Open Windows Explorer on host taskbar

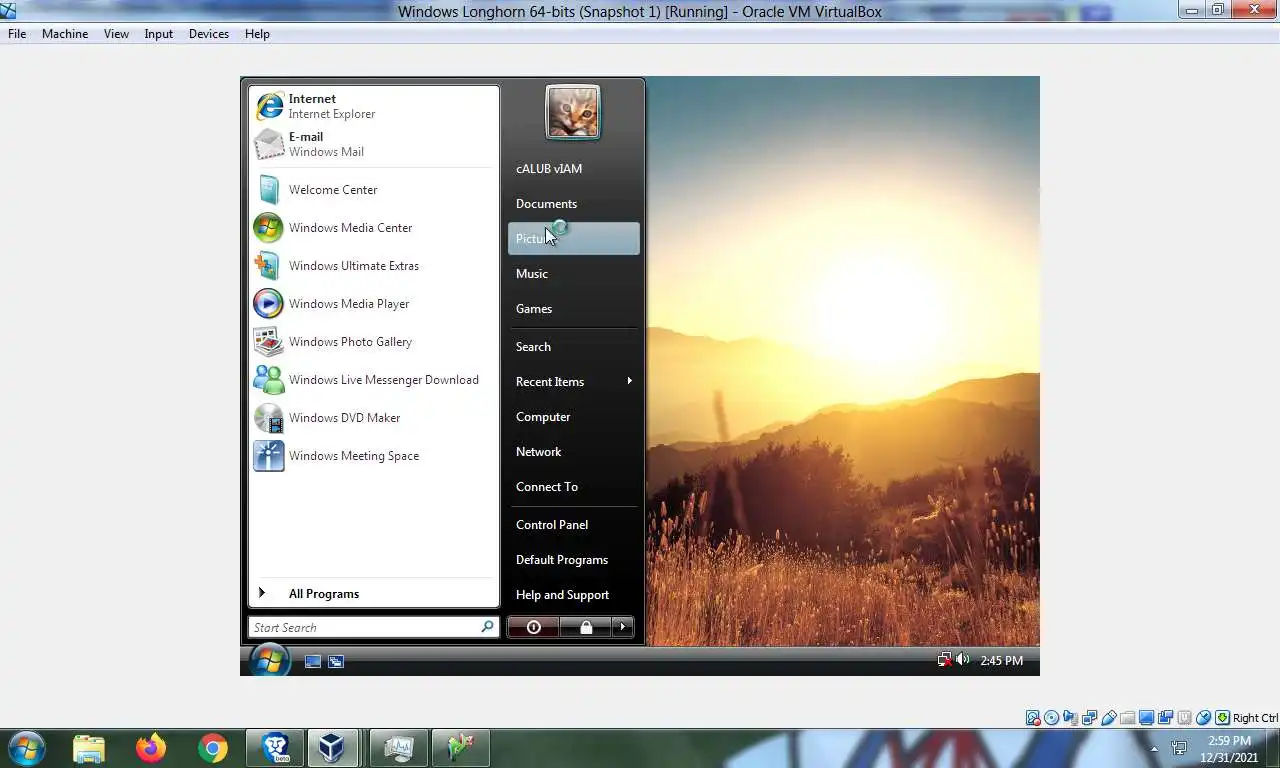89,747
